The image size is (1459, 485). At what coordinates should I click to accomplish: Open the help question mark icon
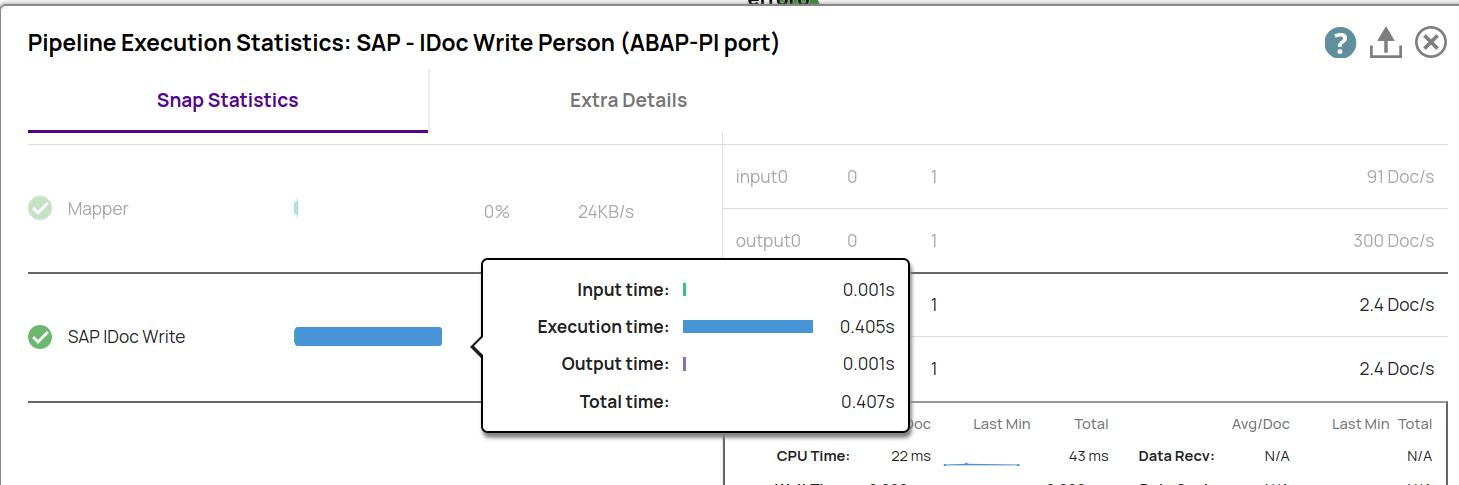(x=1340, y=43)
